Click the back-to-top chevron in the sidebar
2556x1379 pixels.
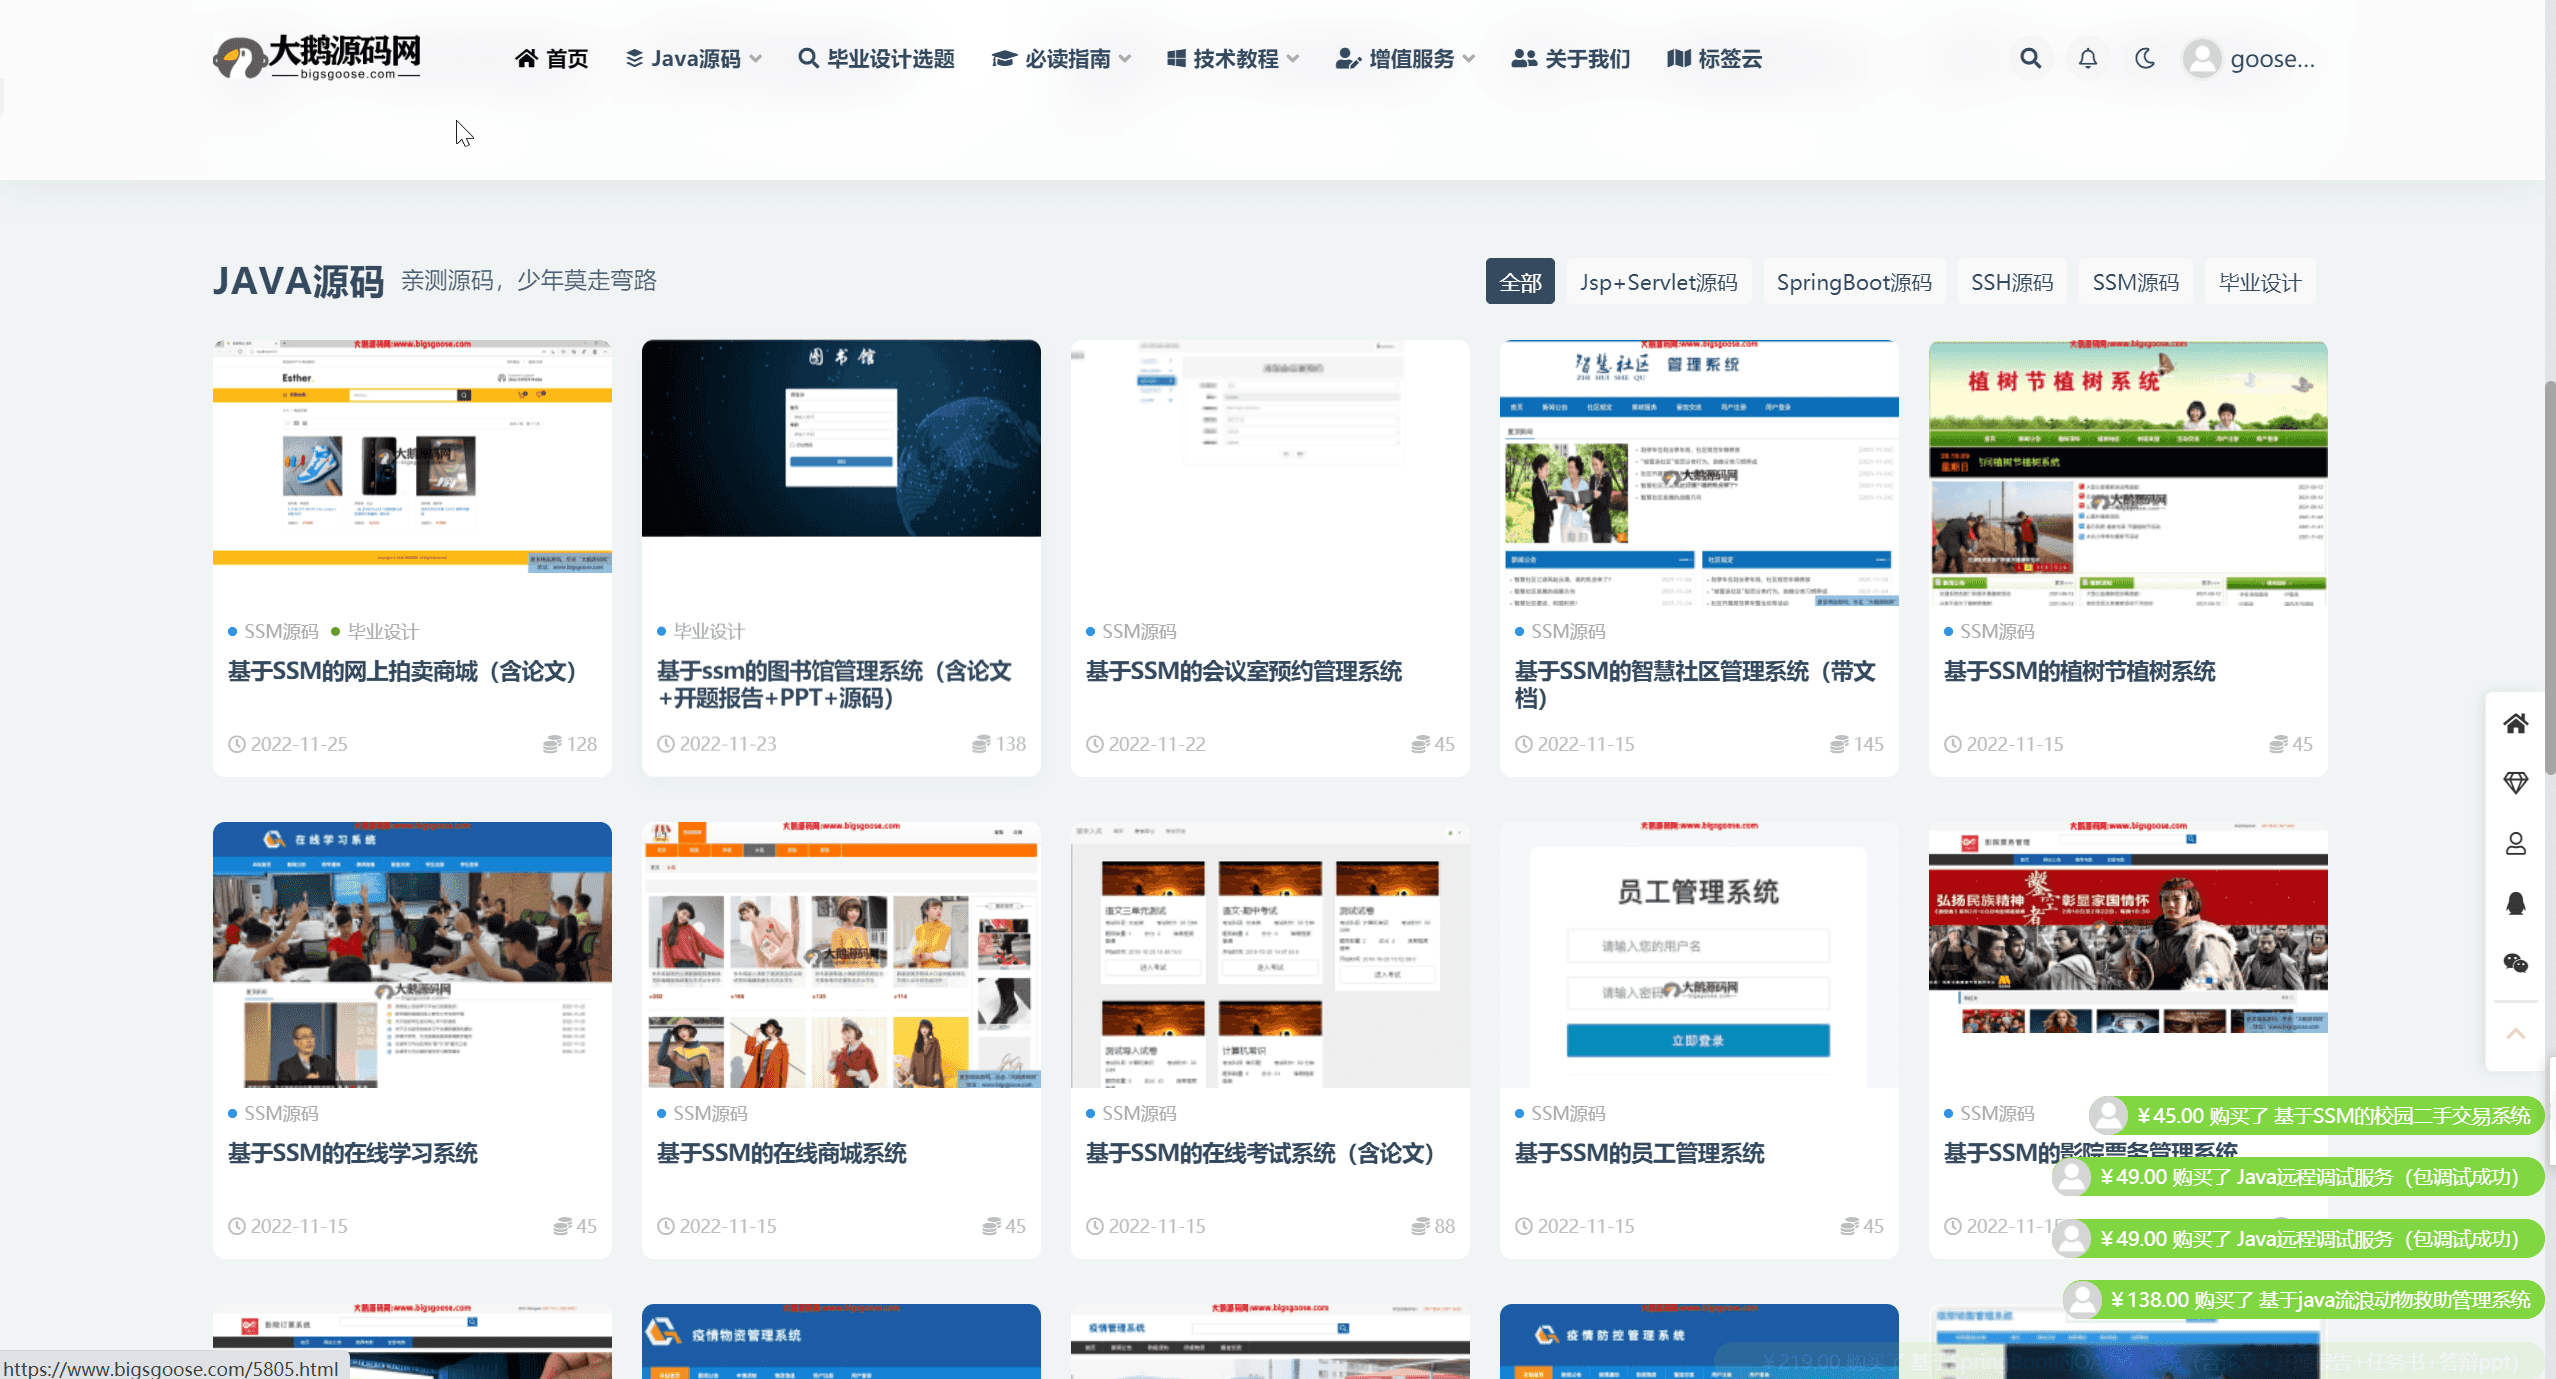pyautogui.click(x=2516, y=1035)
